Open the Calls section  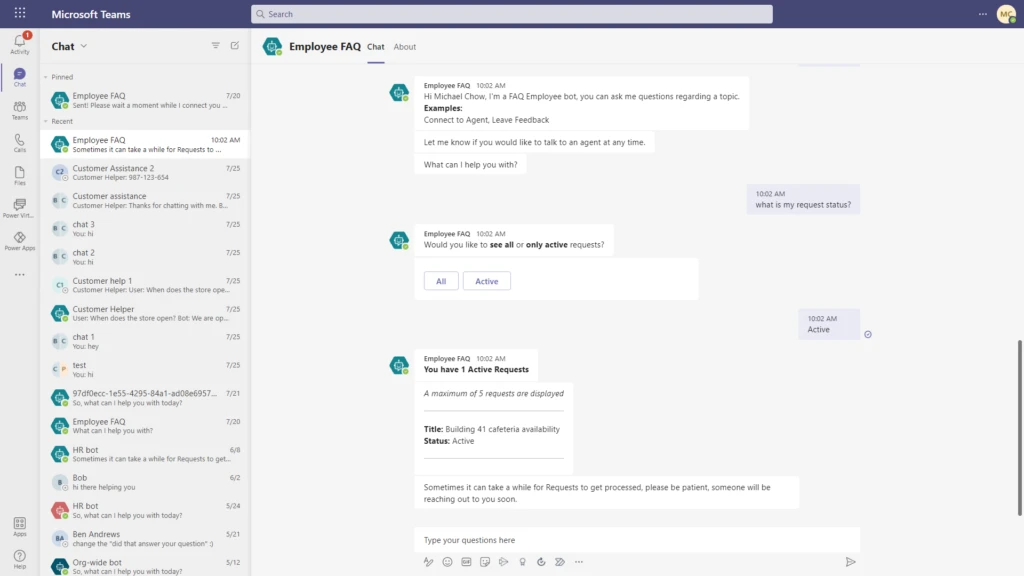(19, 141)
